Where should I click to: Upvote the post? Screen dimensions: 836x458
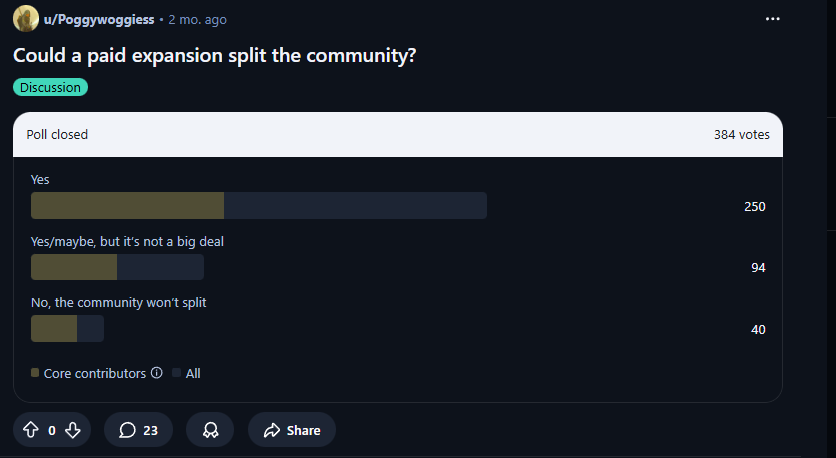[30, 430]
